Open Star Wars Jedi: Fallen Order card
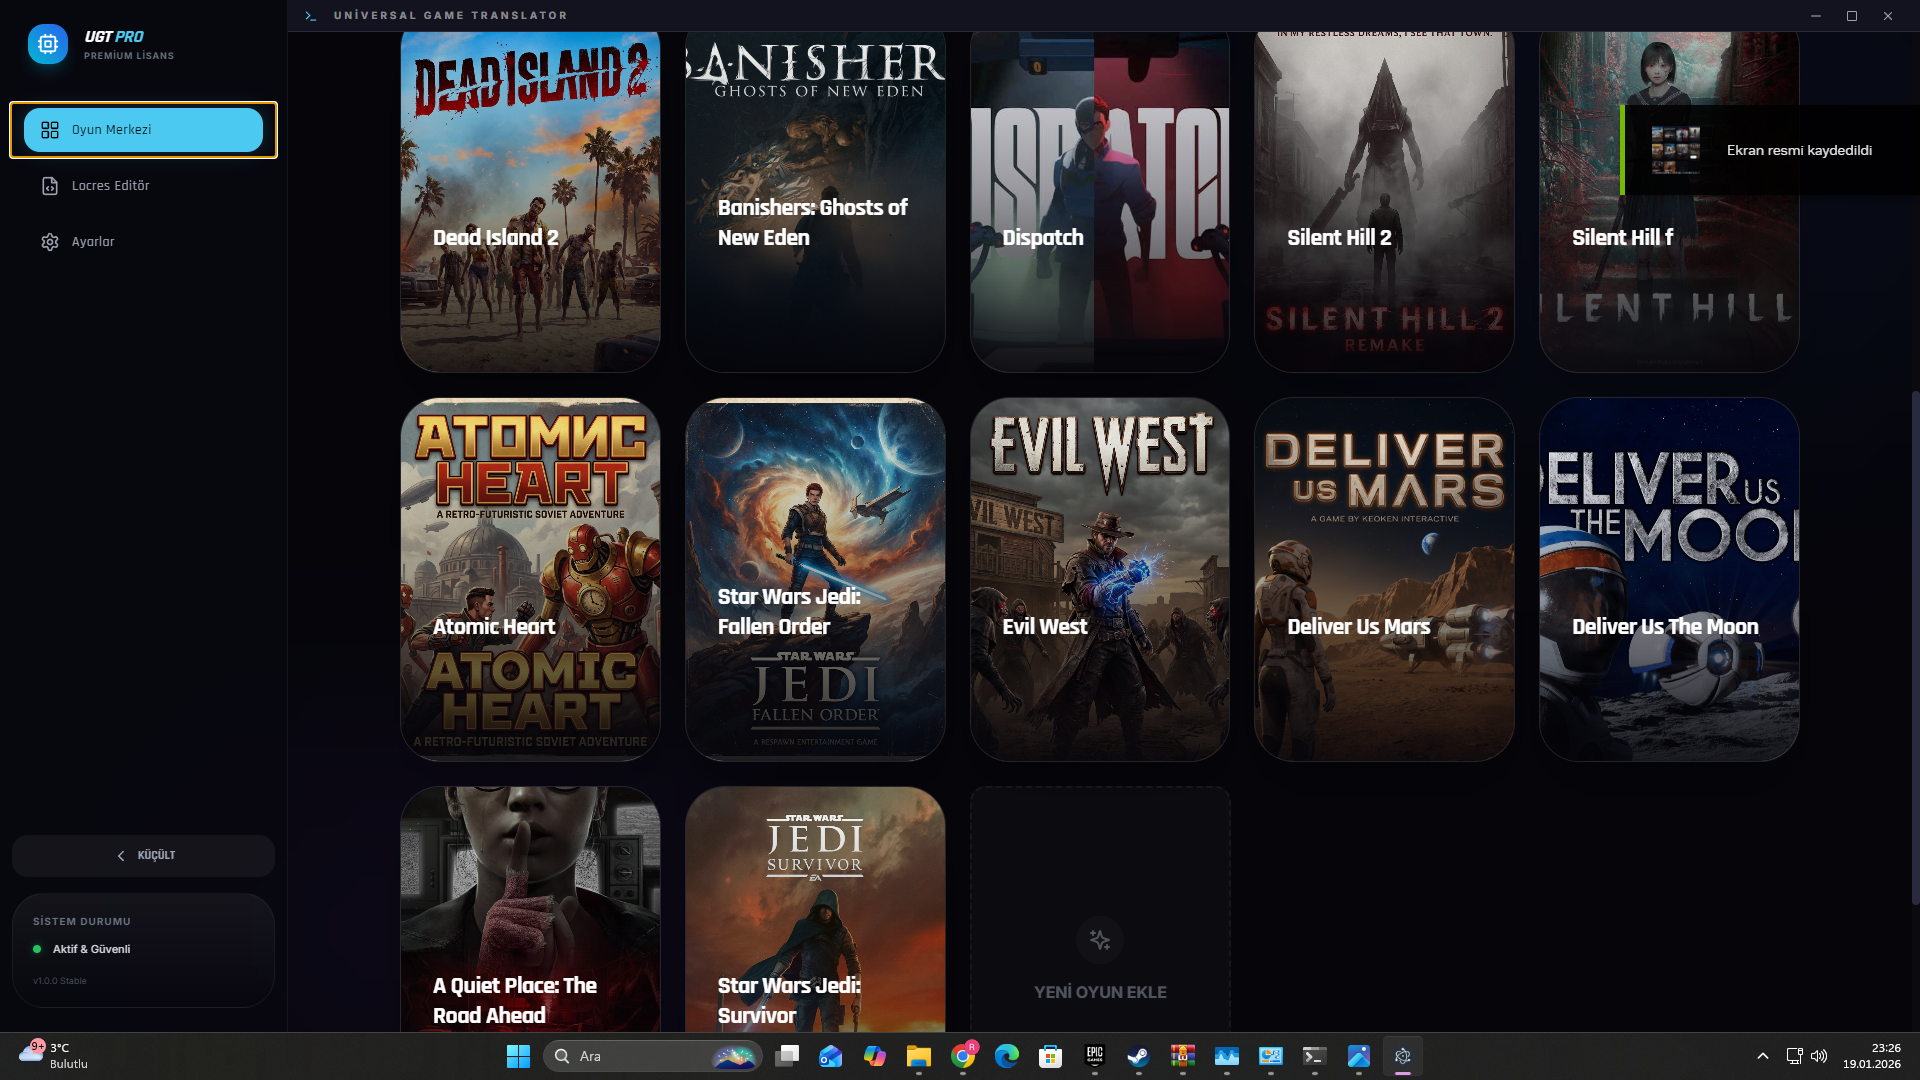Viewport: 1920px width, 1080px height. point(815,579)
